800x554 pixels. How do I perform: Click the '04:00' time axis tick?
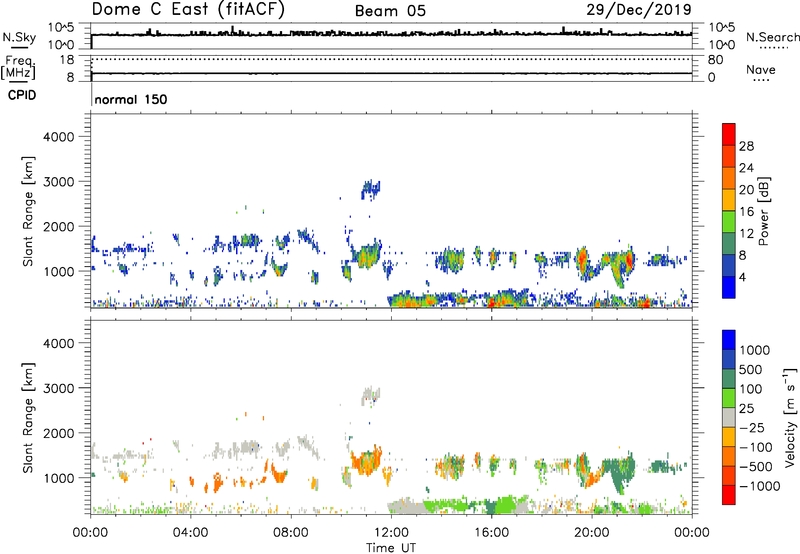(x=190, y=533)
